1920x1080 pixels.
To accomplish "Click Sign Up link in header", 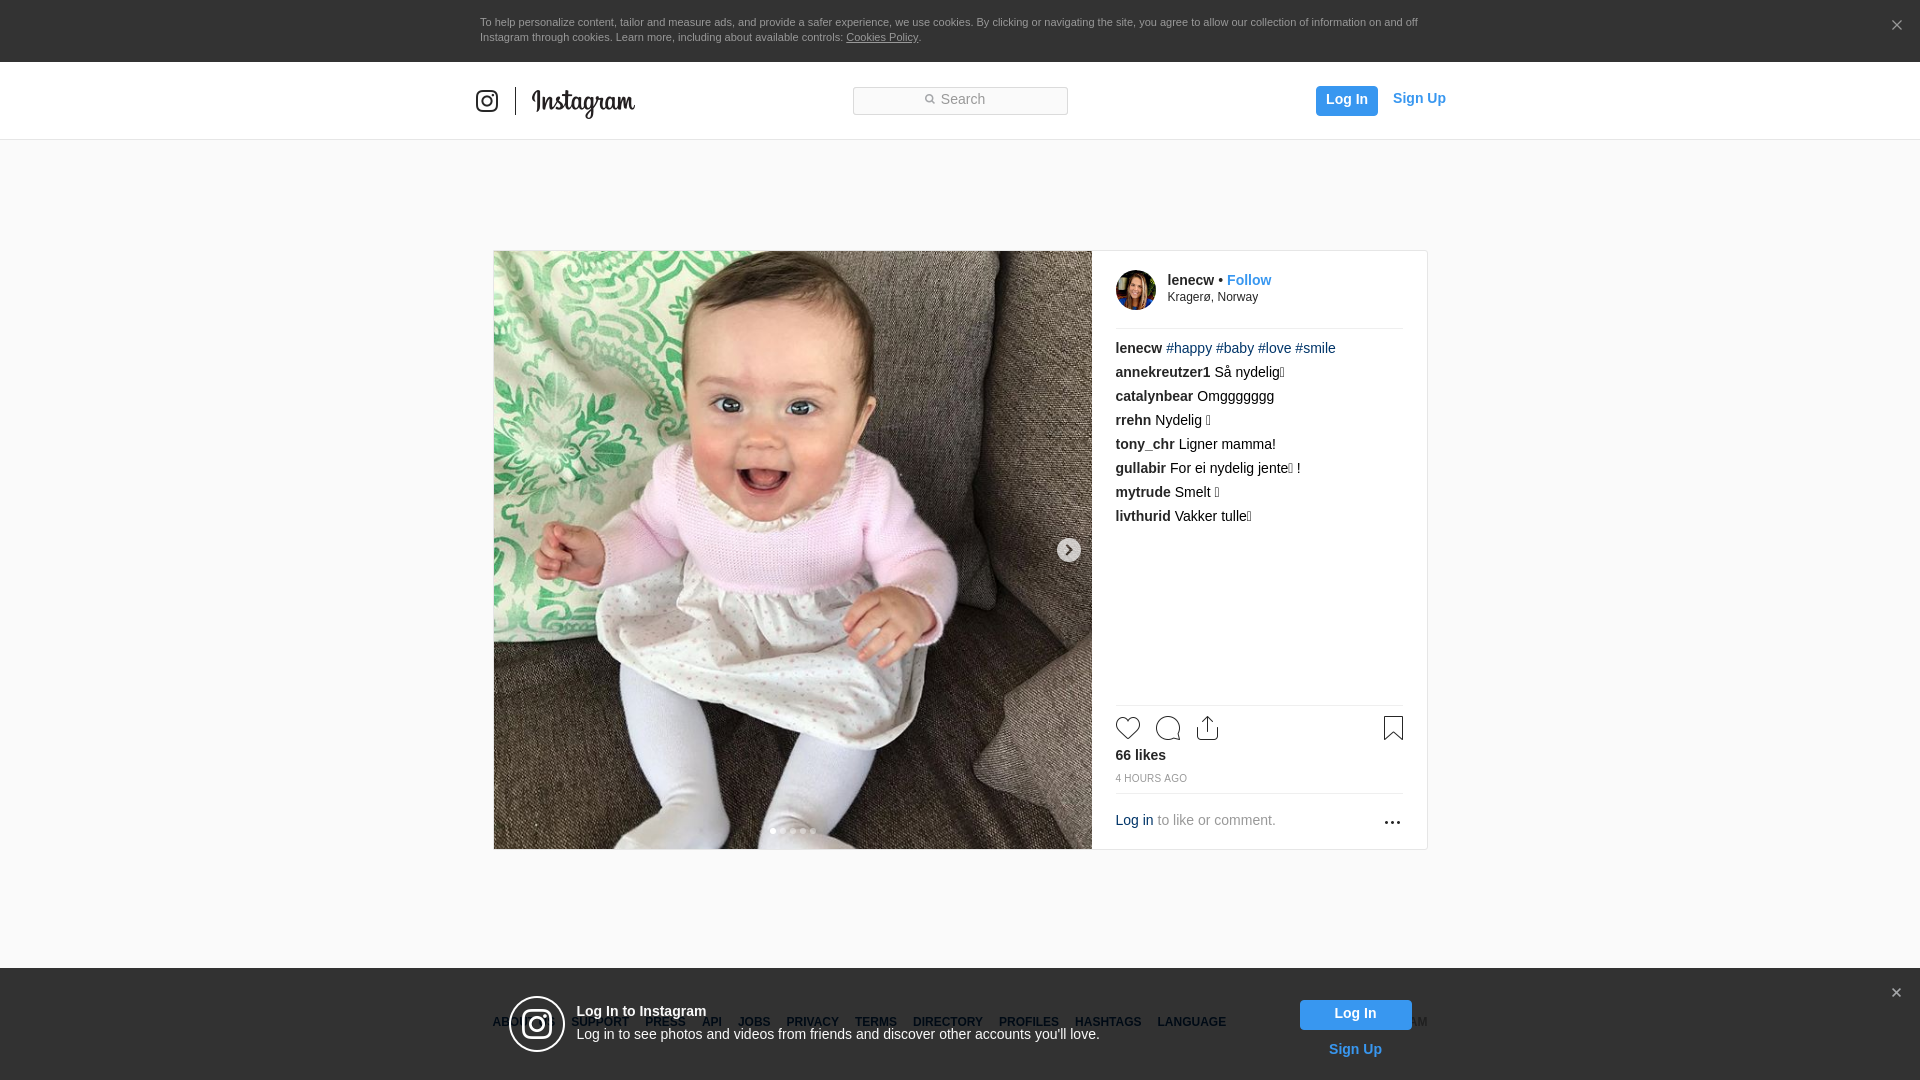I will pos(1419,98).
